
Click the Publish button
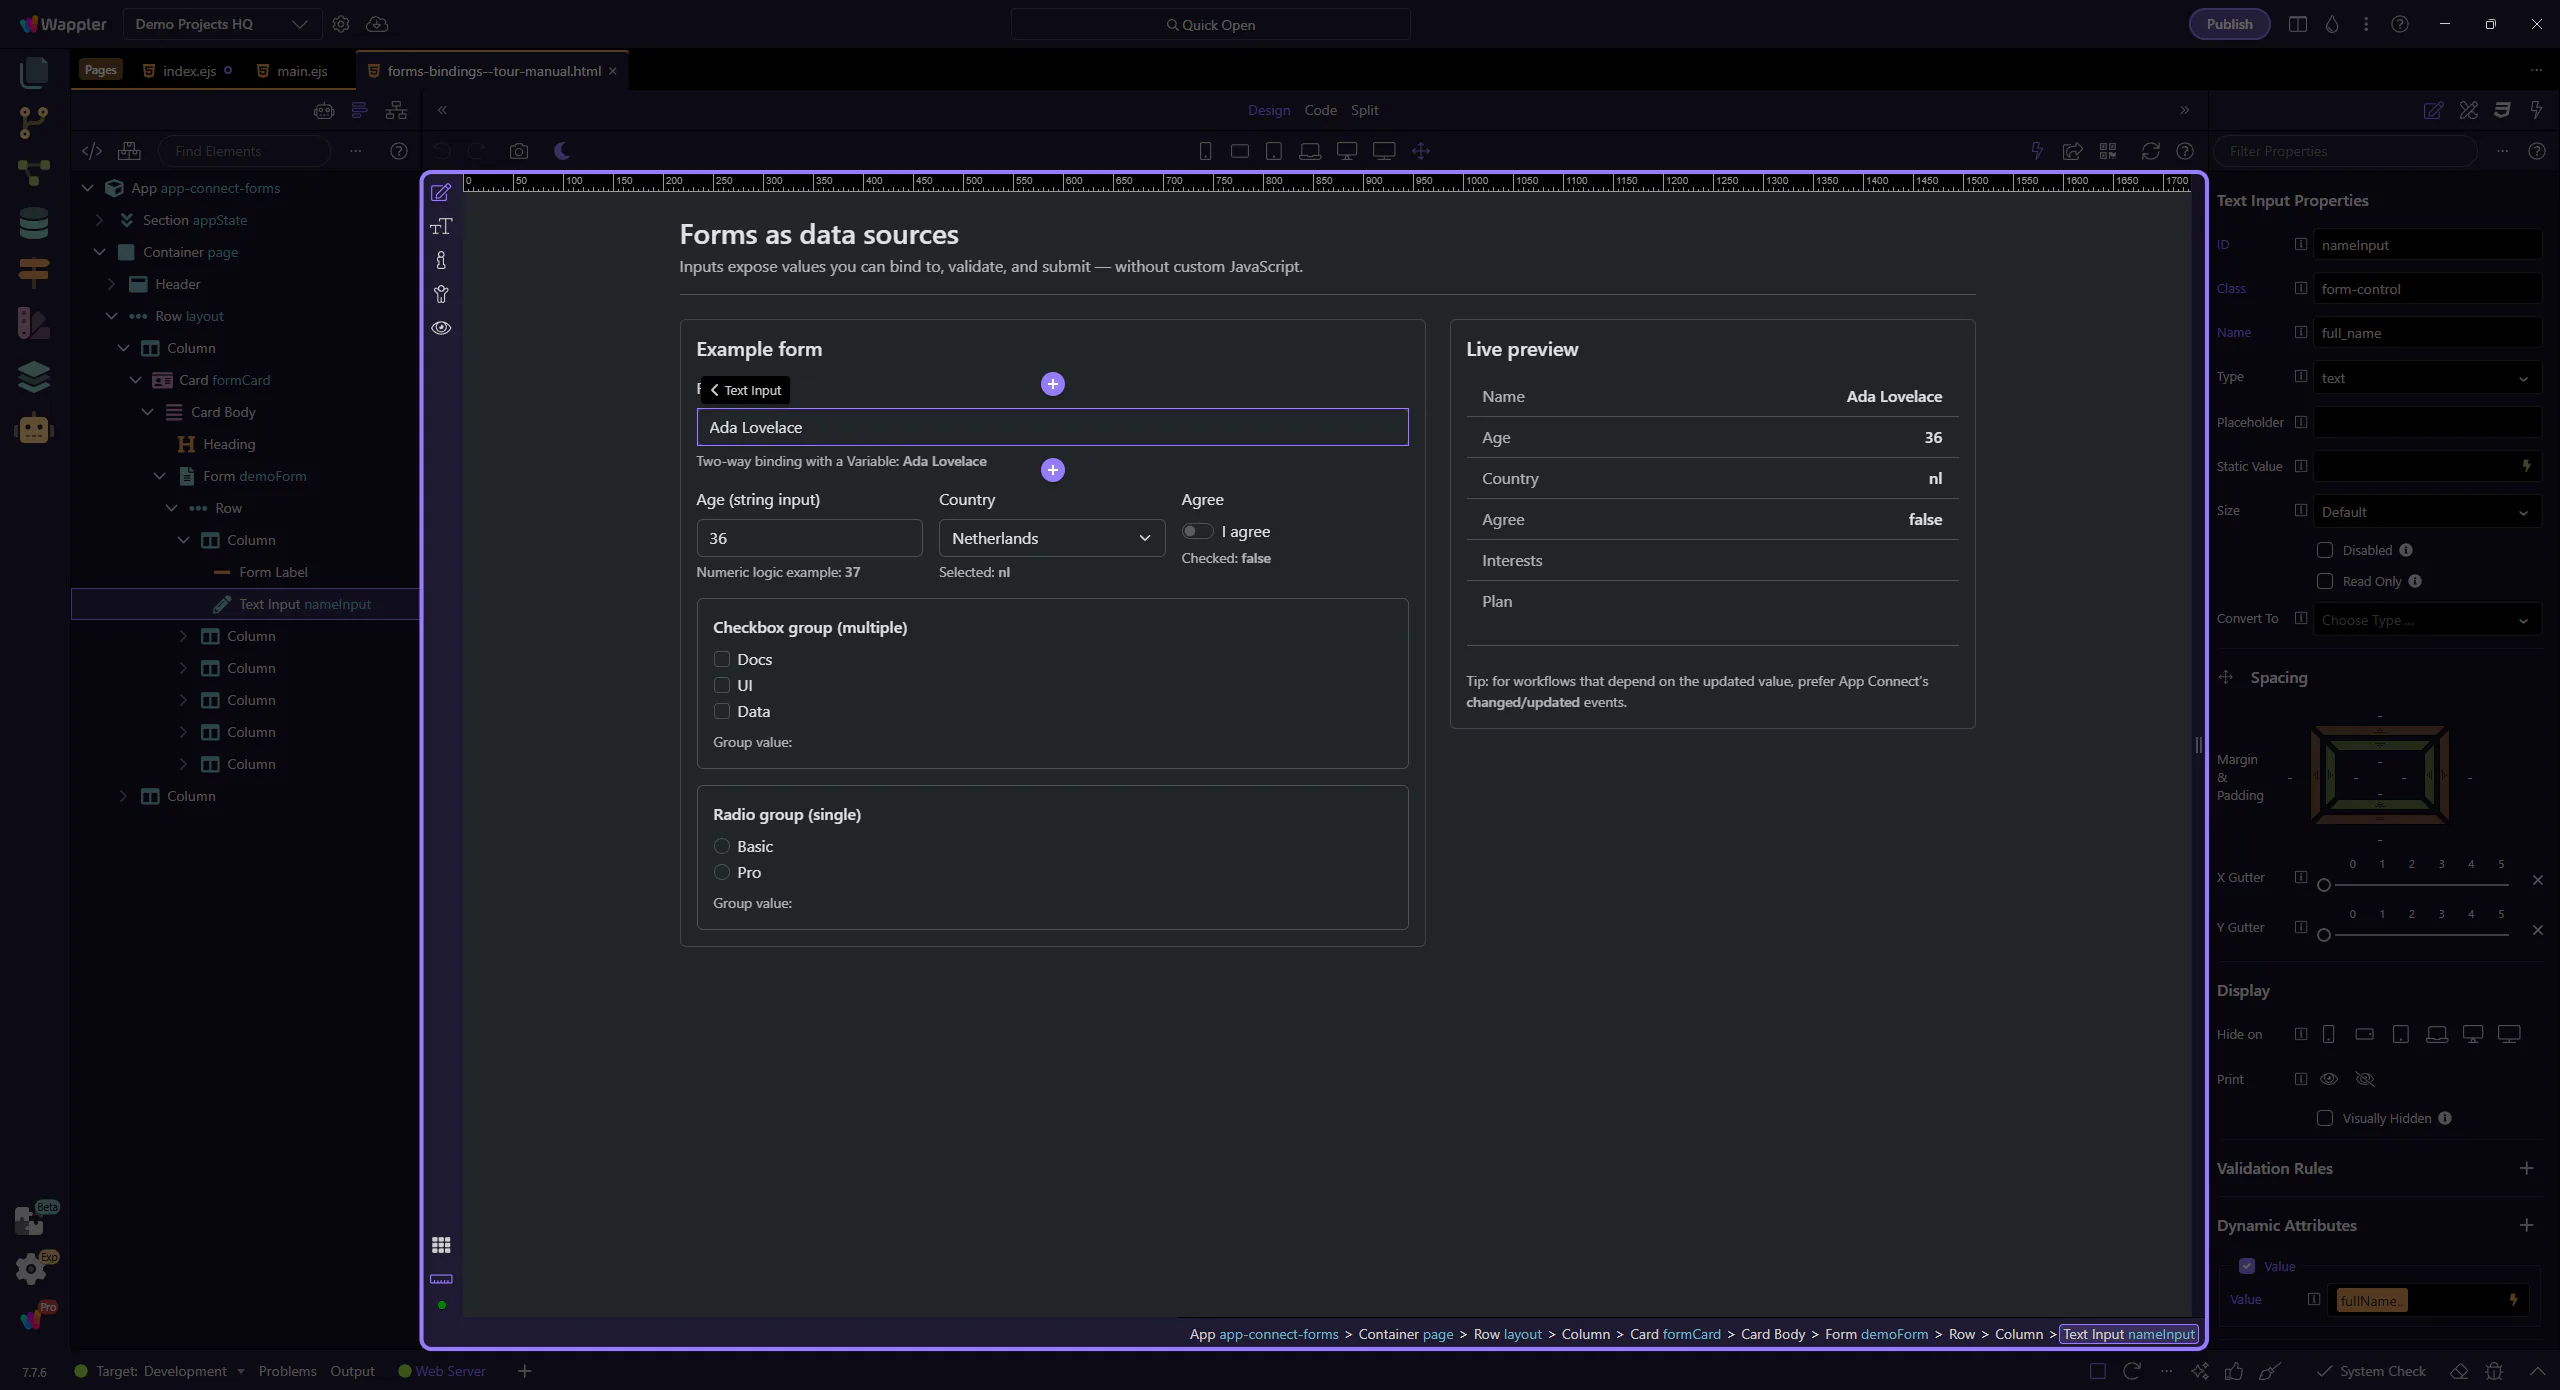[x=2229, y=24]
